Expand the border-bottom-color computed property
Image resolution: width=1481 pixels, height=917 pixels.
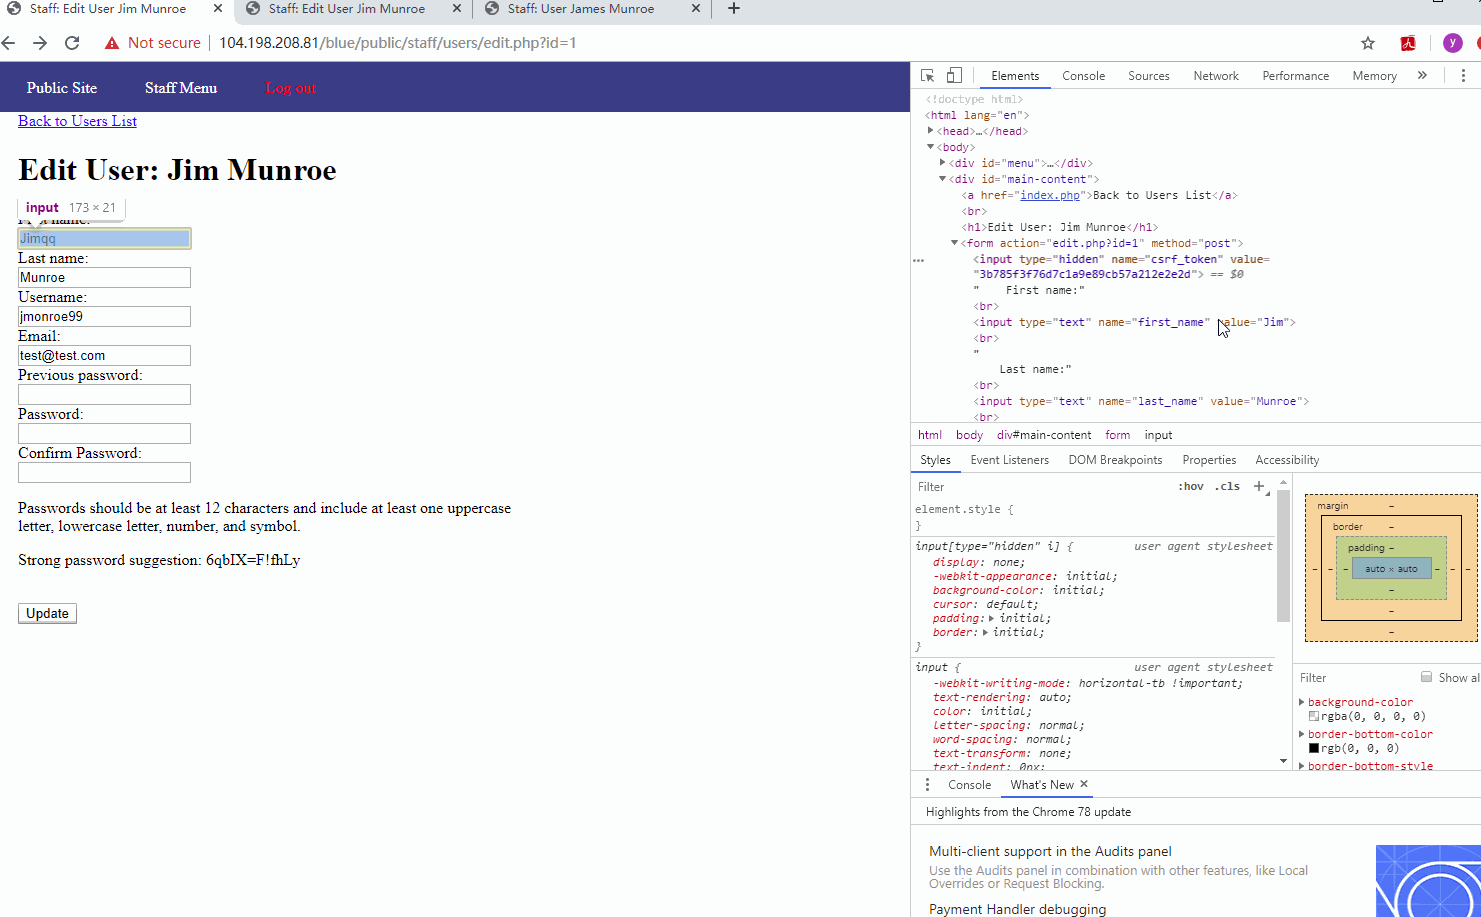(1302, 734)
